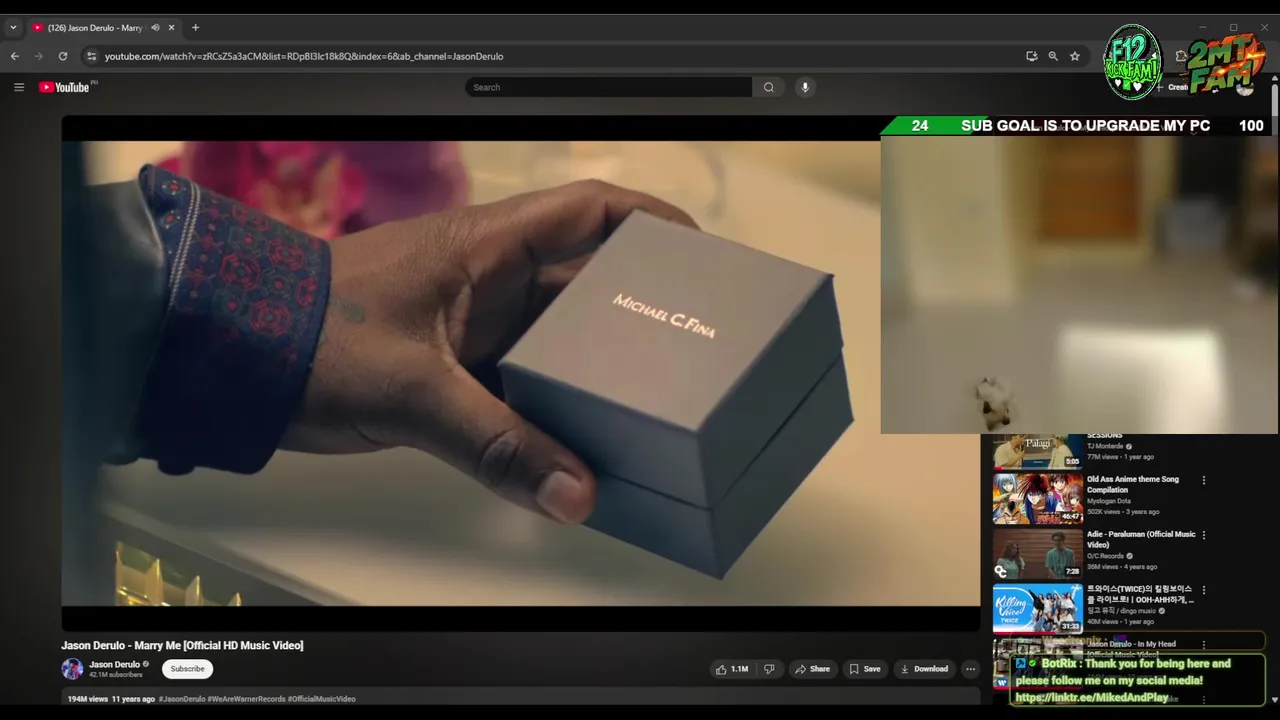Open Palagi thumbnail with 5:05 duration

point(1037,451)
